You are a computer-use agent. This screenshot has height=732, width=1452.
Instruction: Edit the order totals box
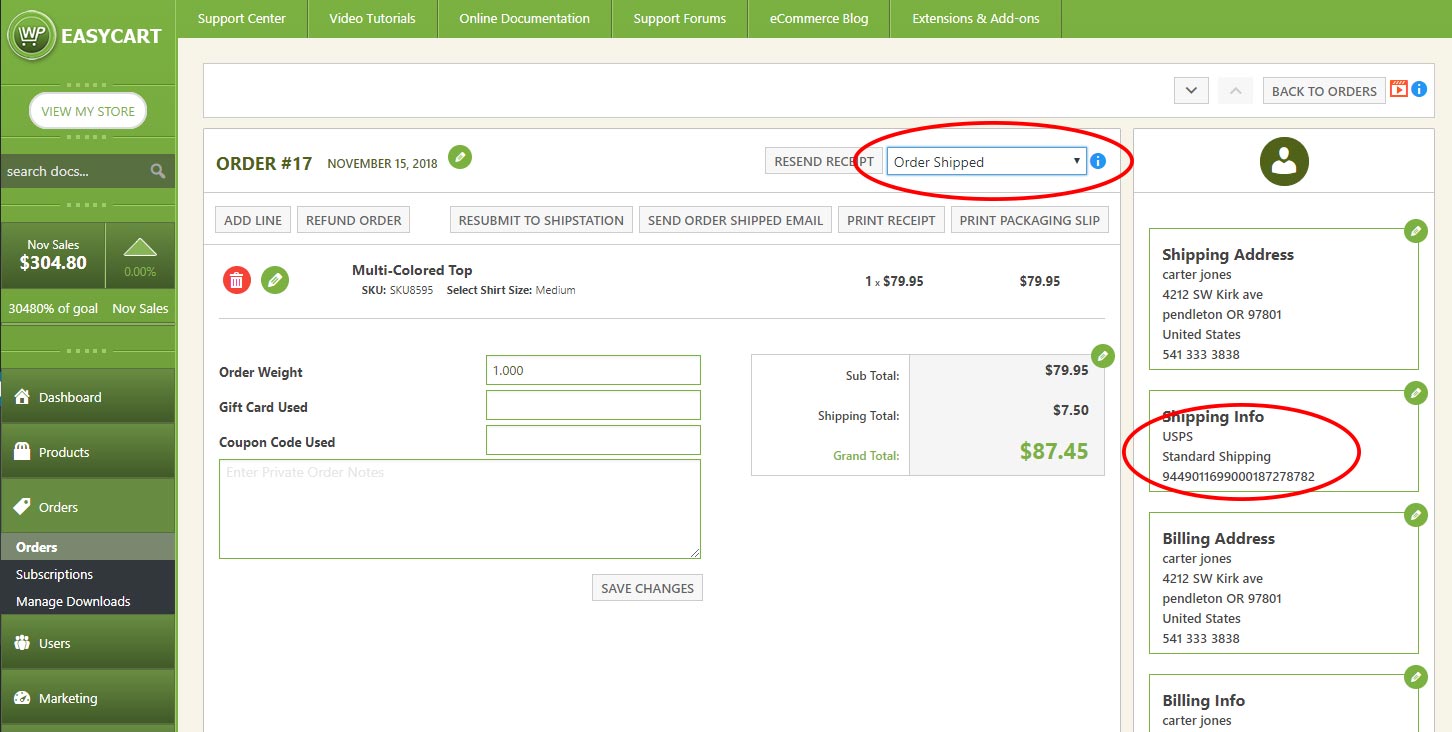click(1102, 355)
